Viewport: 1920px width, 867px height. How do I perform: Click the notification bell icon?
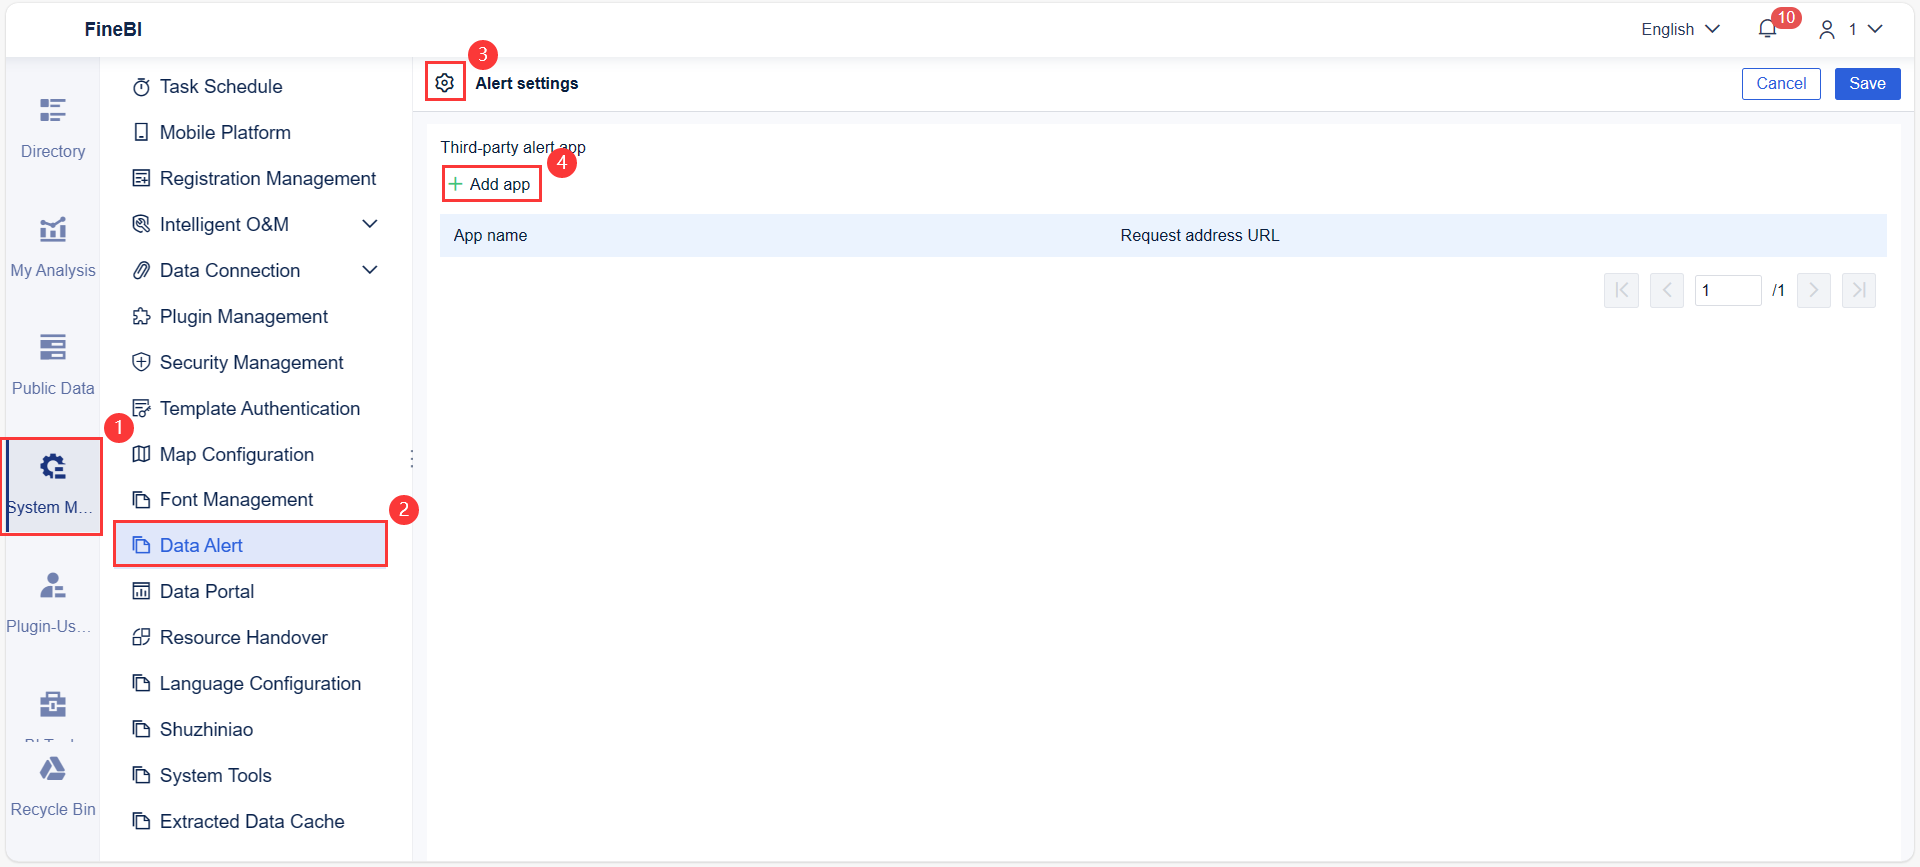[x=1767, y=29]
